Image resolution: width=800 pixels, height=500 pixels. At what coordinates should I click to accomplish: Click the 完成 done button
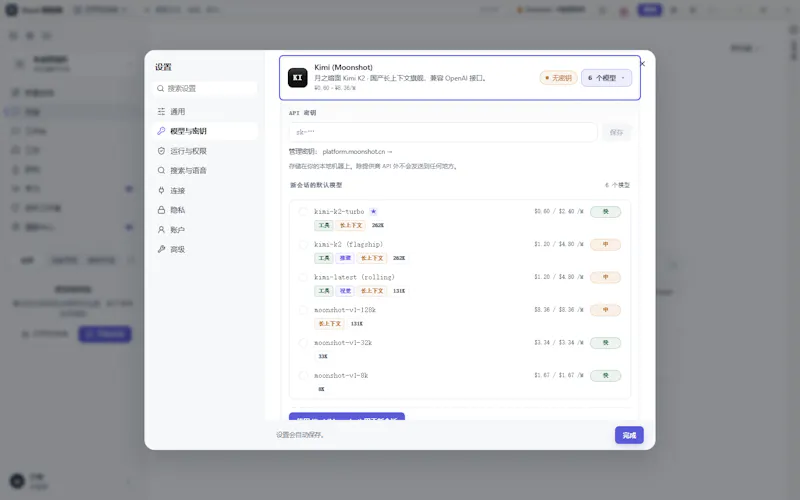629,435
